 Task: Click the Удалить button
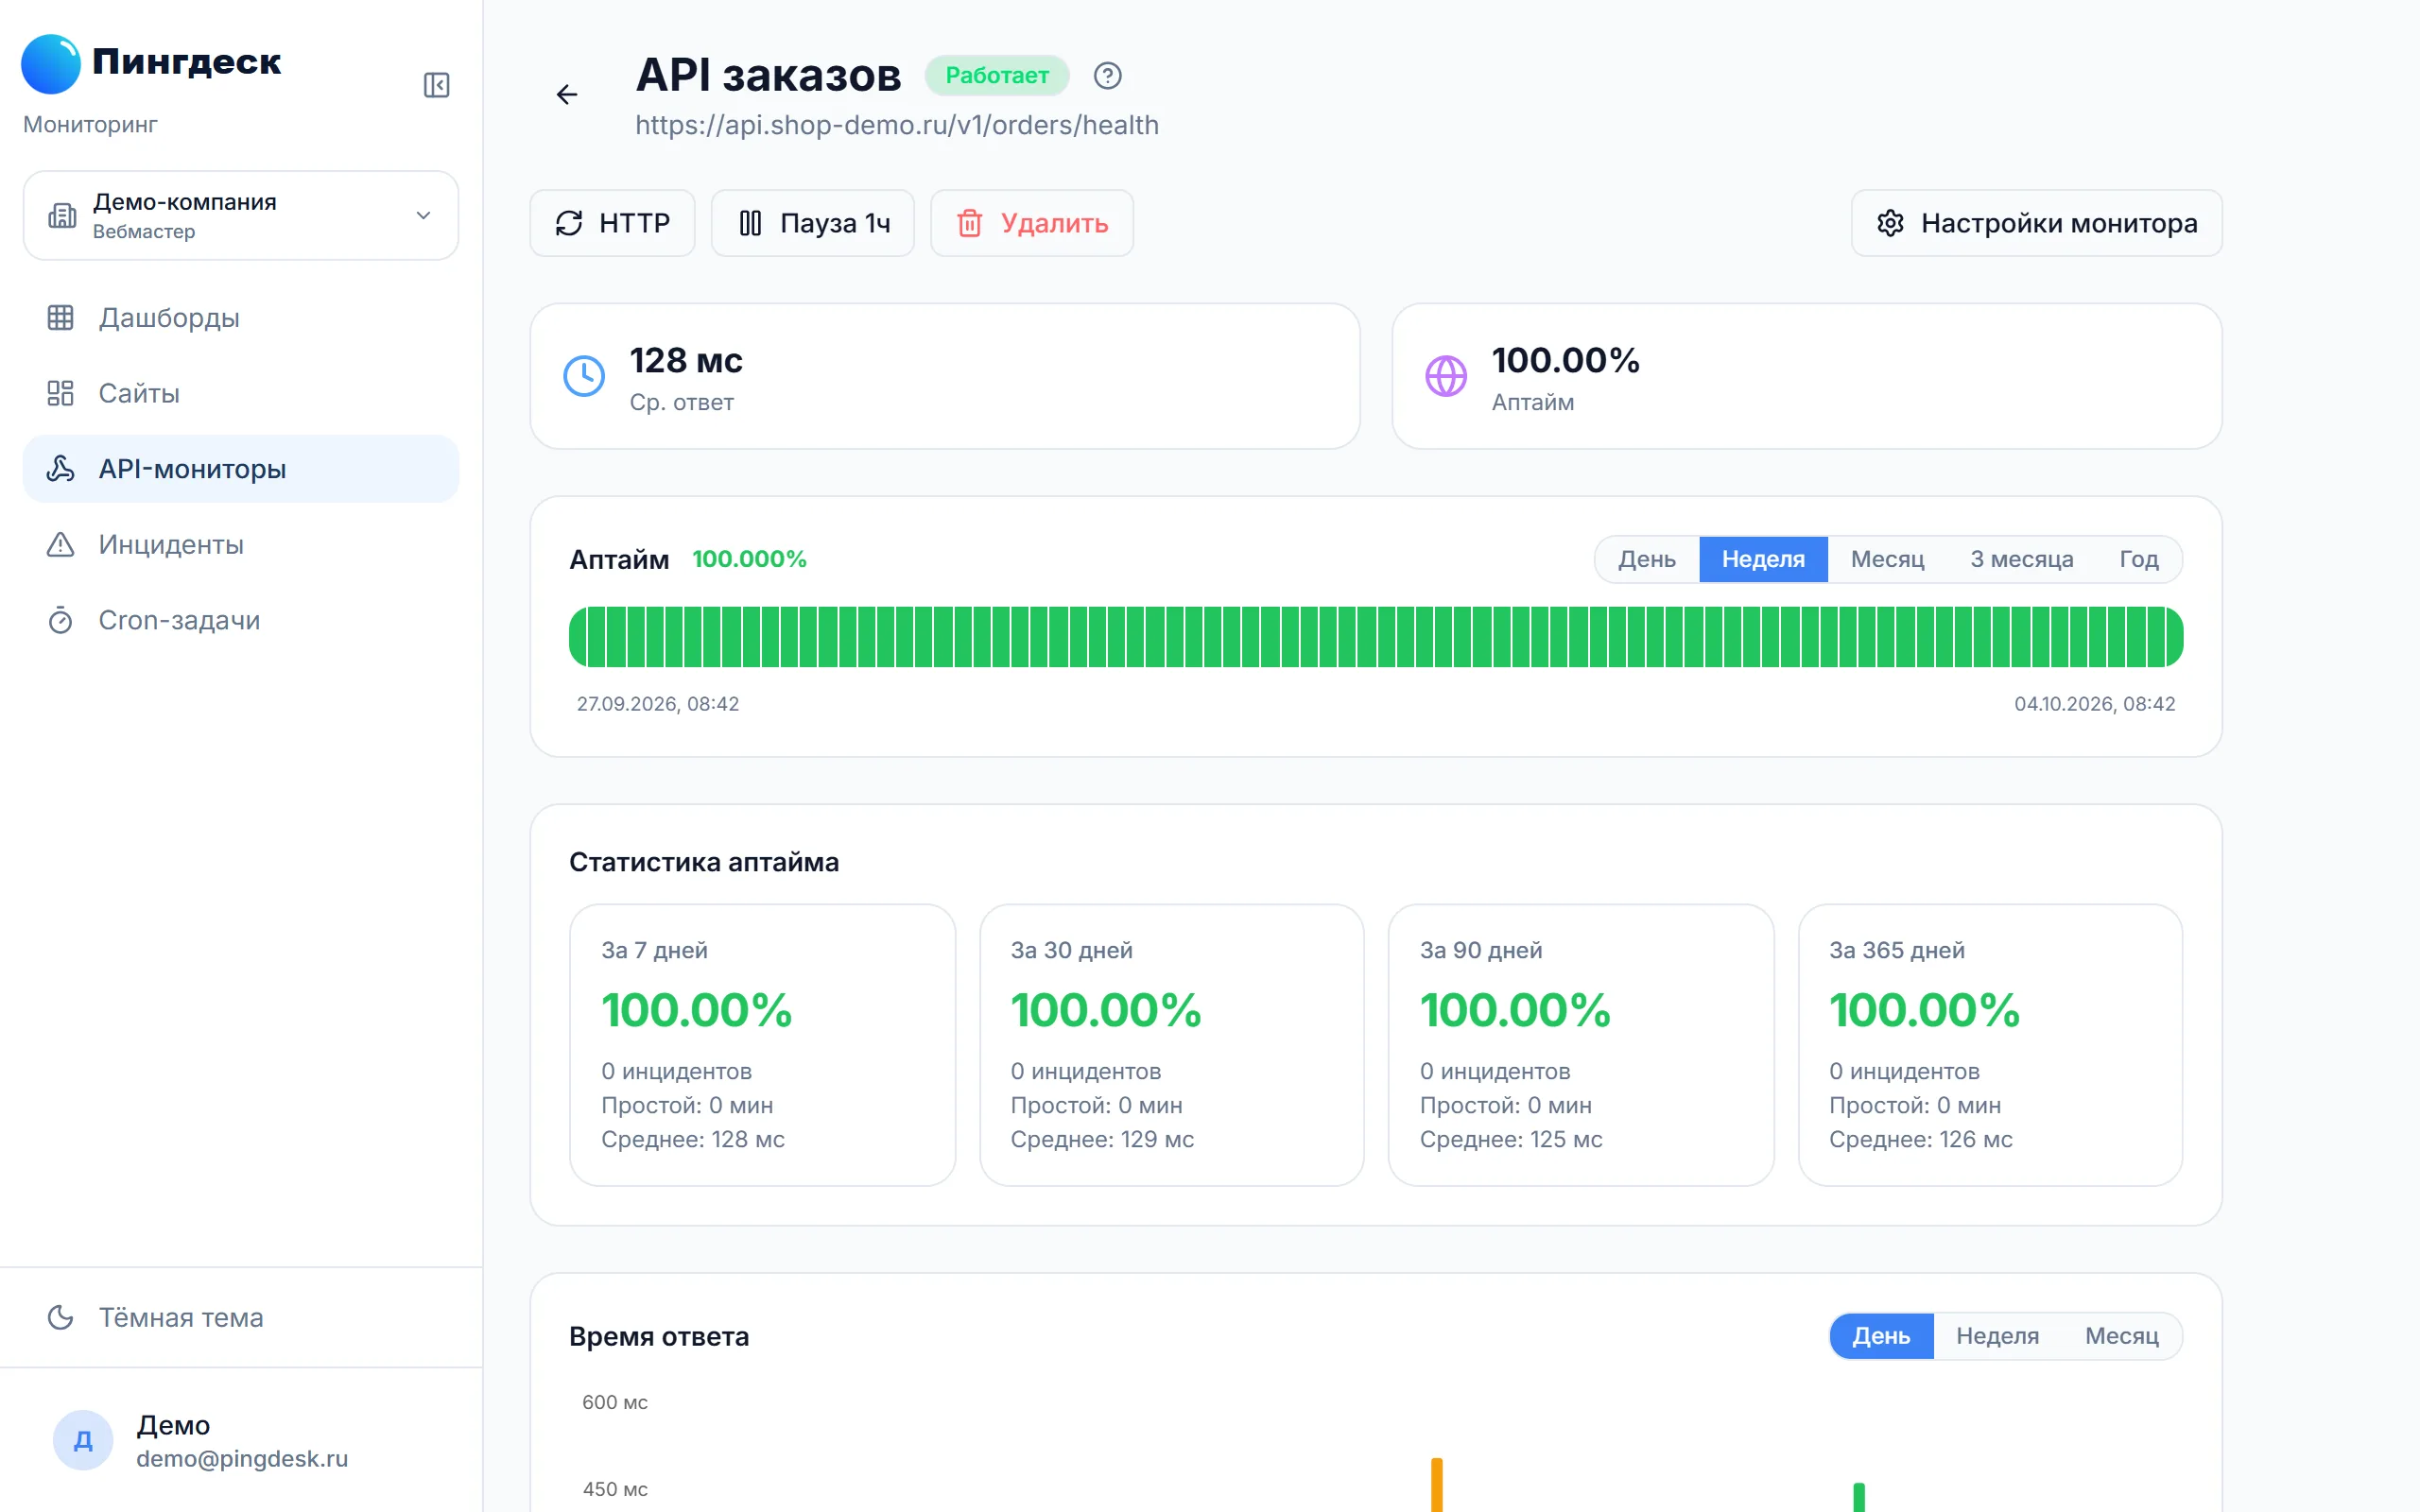coord(1032,223)
